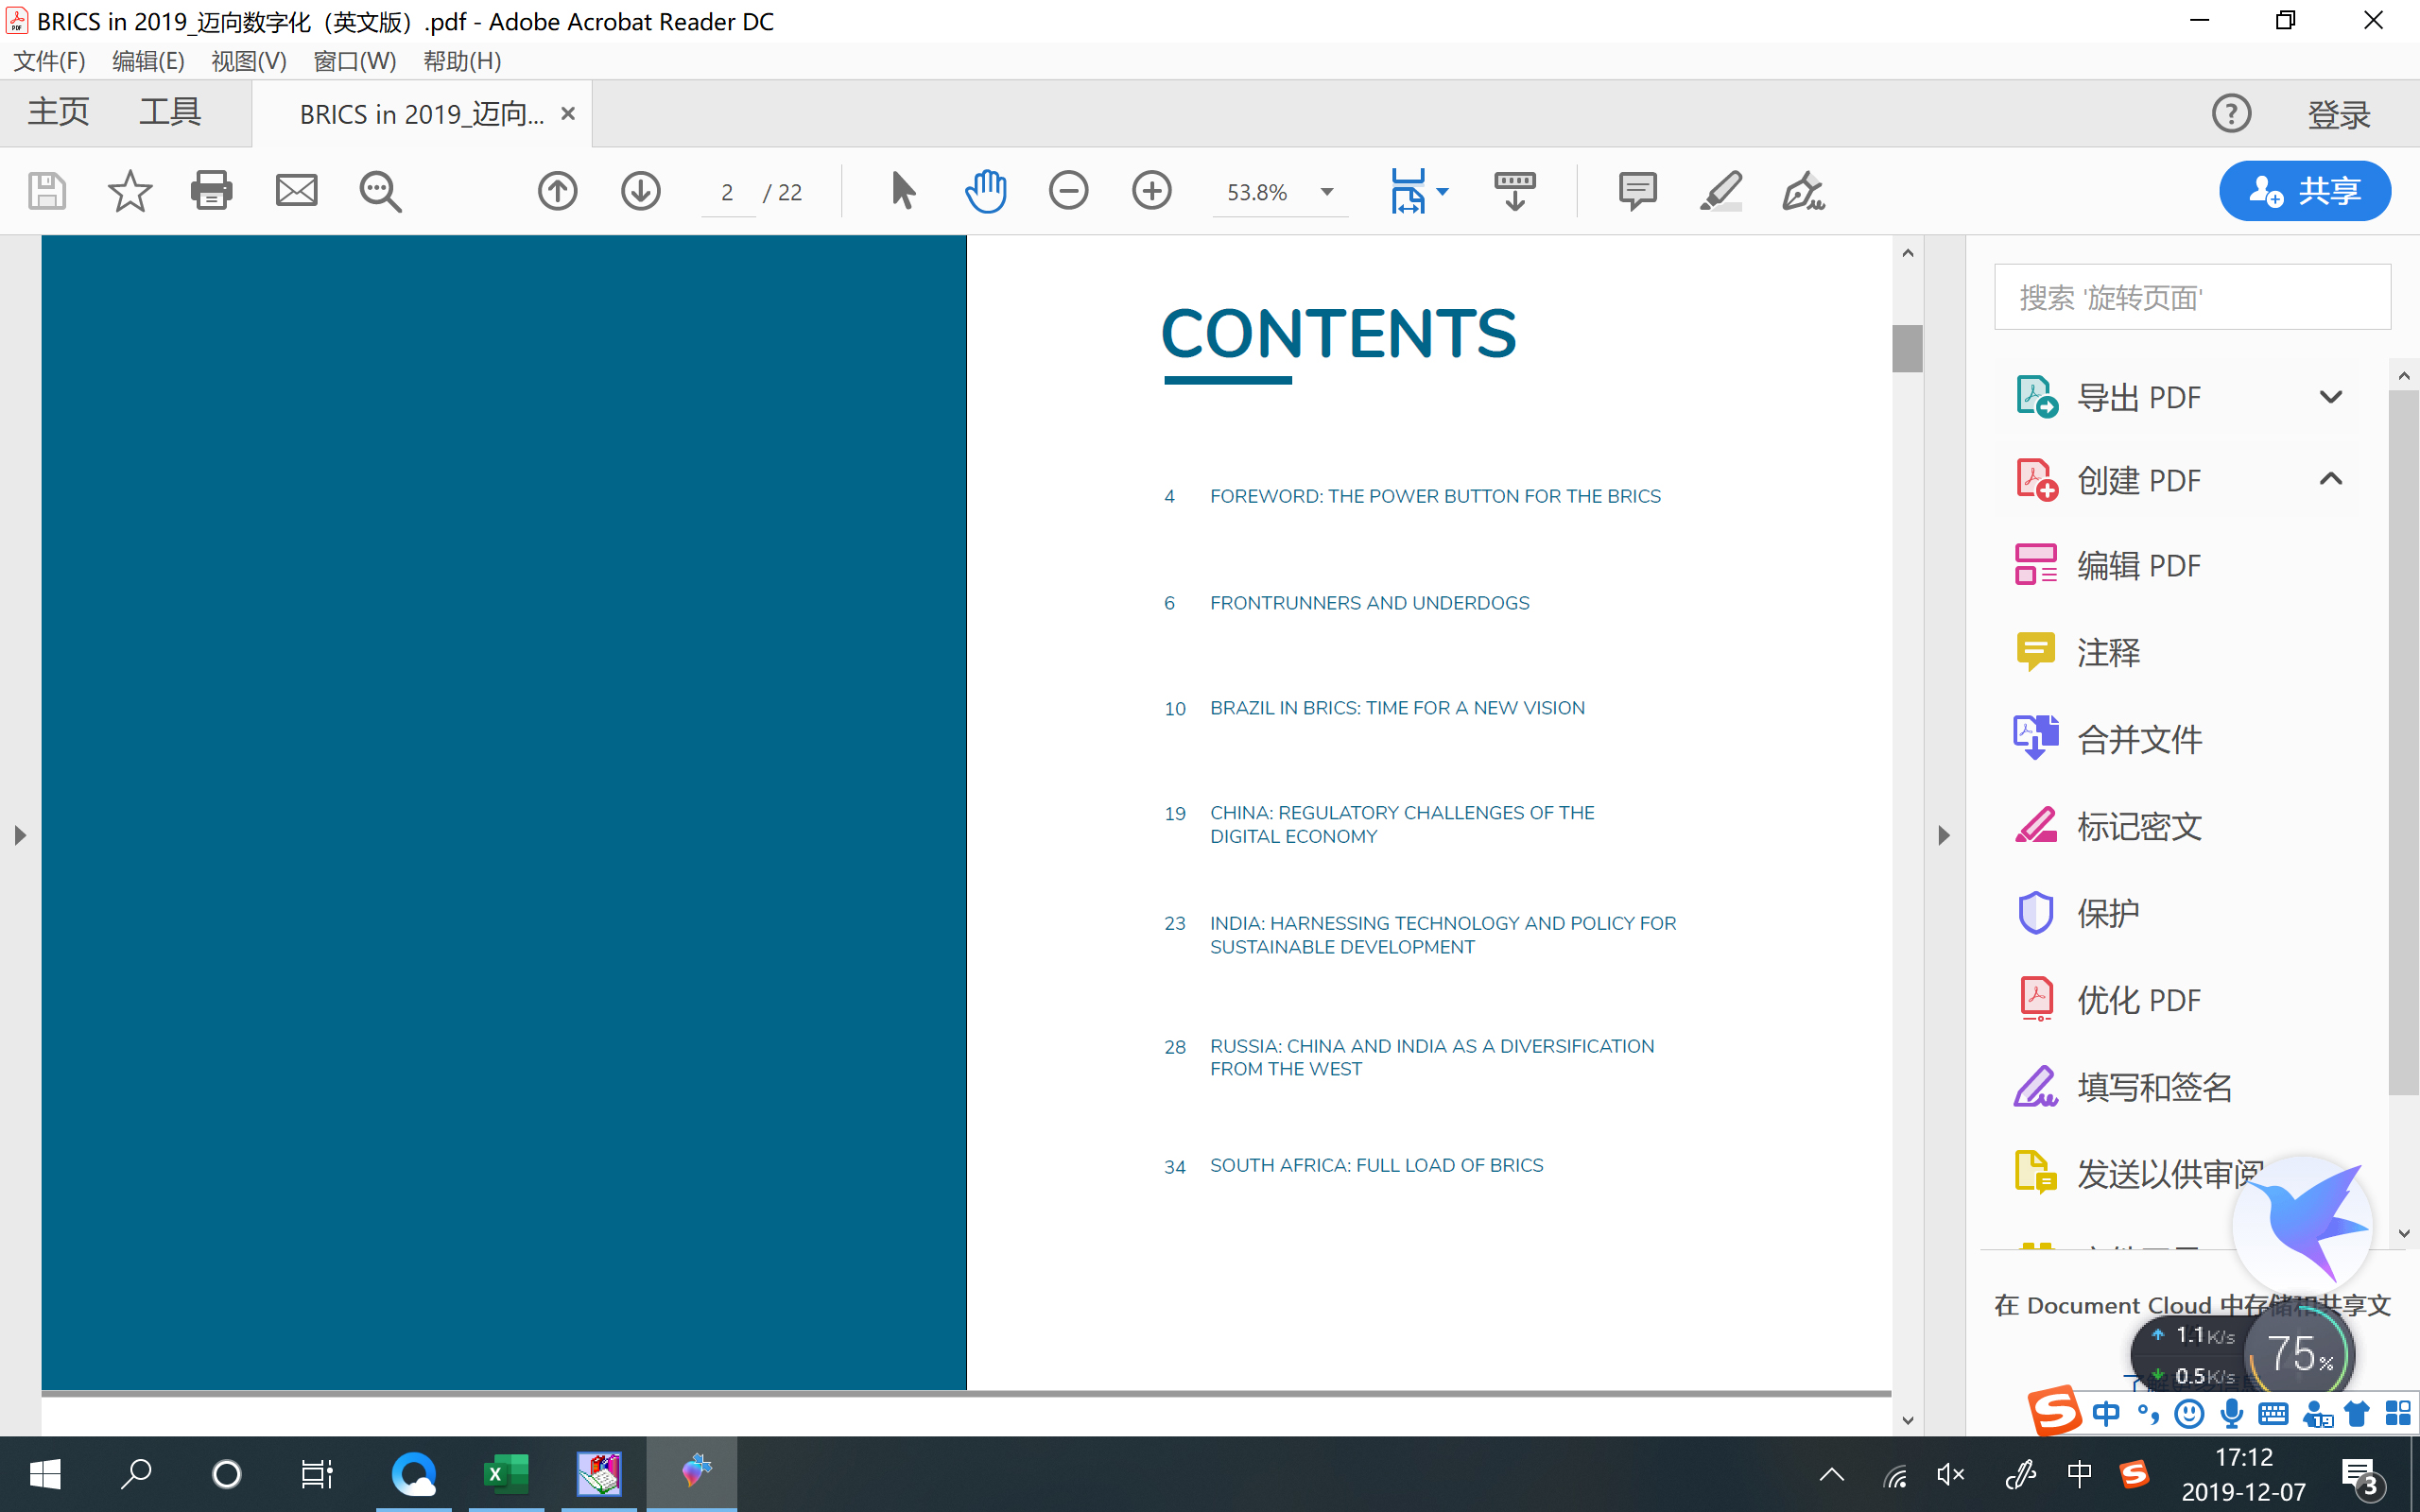Add a sticky note comment
Screen dimensions: 2420x1512
[1637, 190]
